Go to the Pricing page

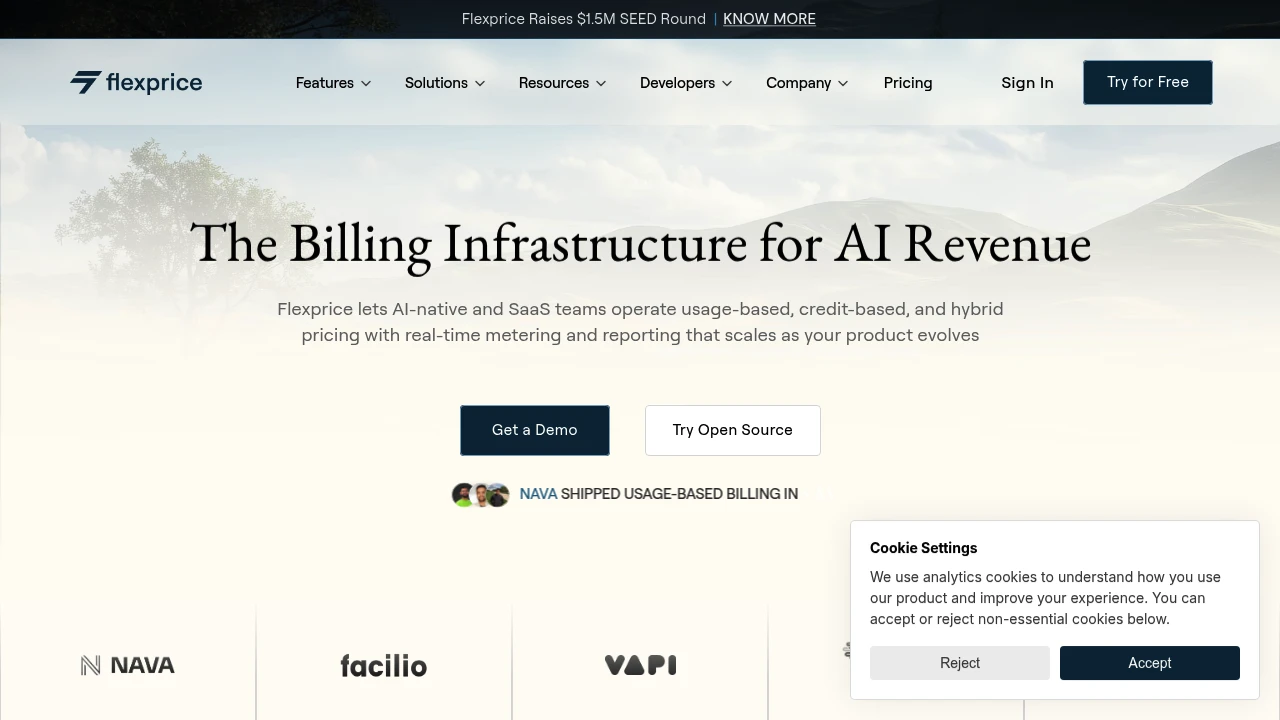pyautogui.click(x=908, y=83)
